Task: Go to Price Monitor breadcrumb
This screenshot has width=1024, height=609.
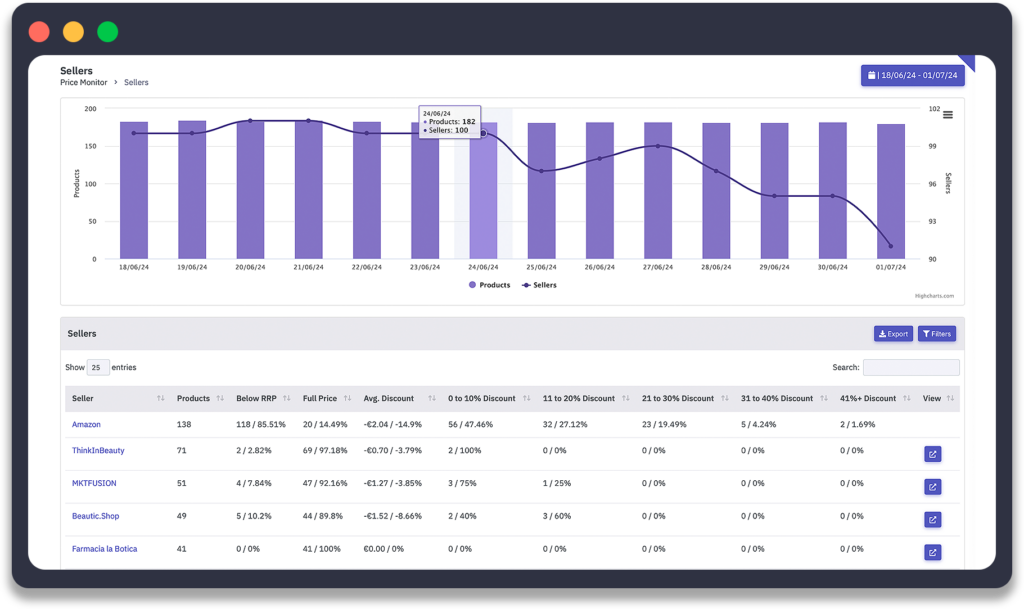Action: (x=84, y=82)
